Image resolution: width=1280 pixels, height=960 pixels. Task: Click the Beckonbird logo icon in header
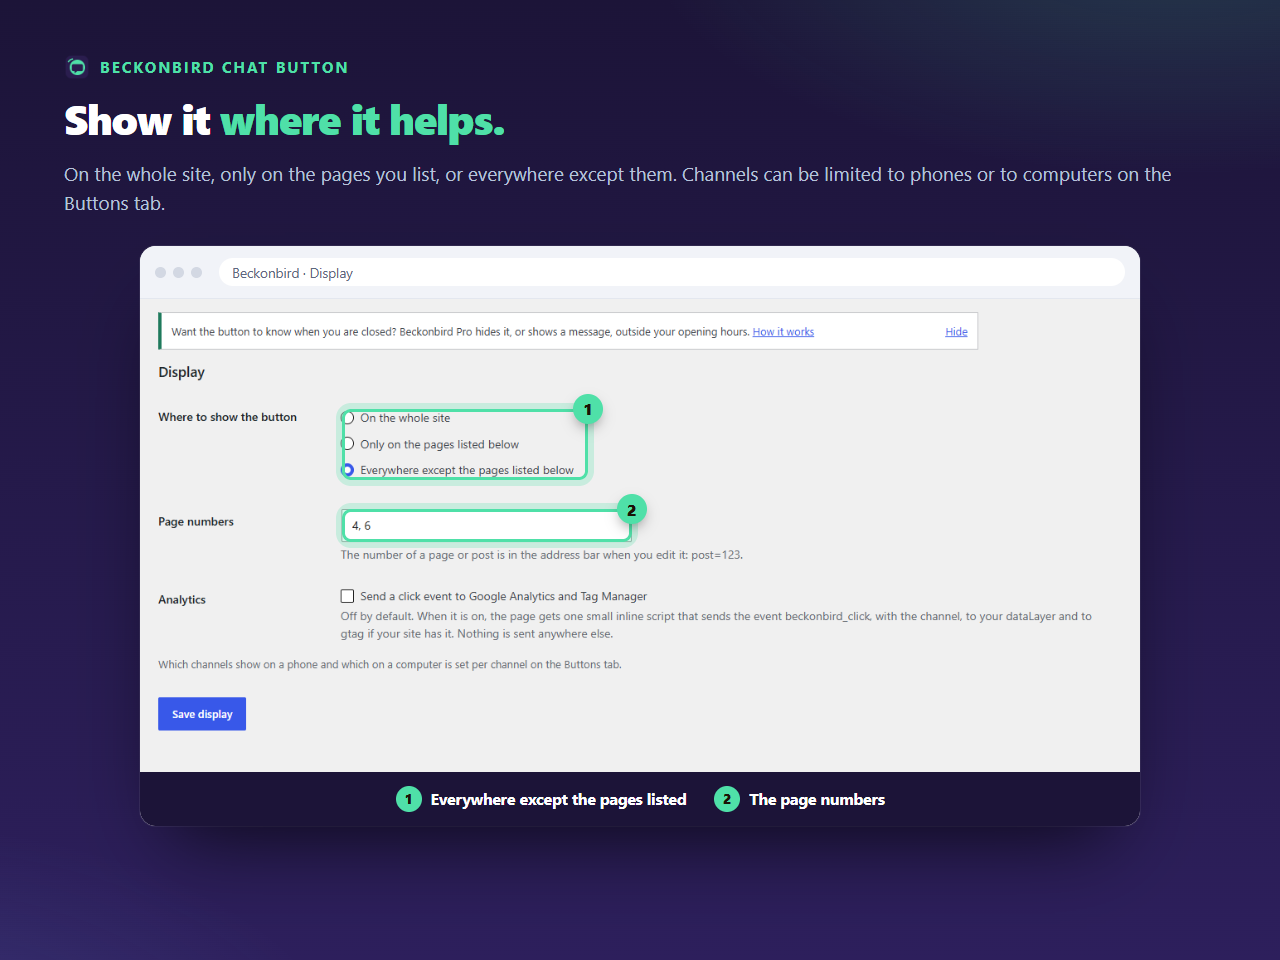77,67
